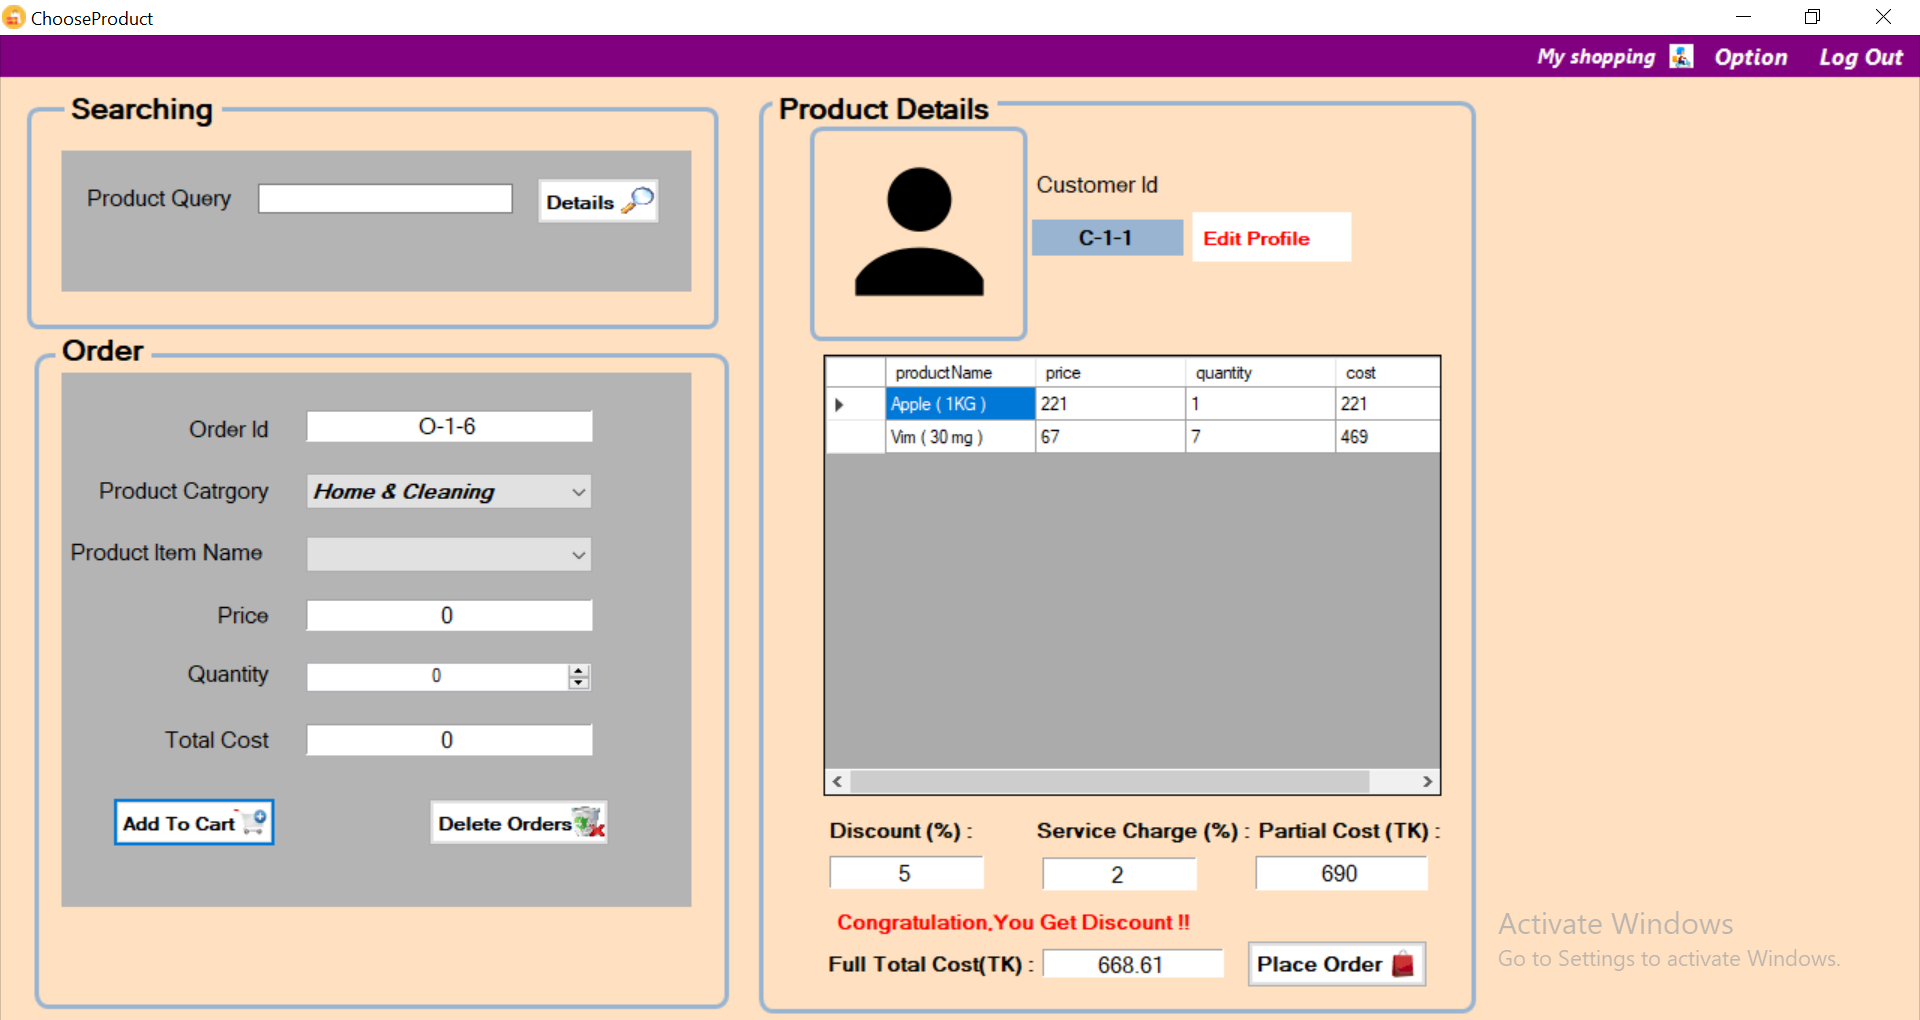Click the Product Query search field

coord(385,199)
